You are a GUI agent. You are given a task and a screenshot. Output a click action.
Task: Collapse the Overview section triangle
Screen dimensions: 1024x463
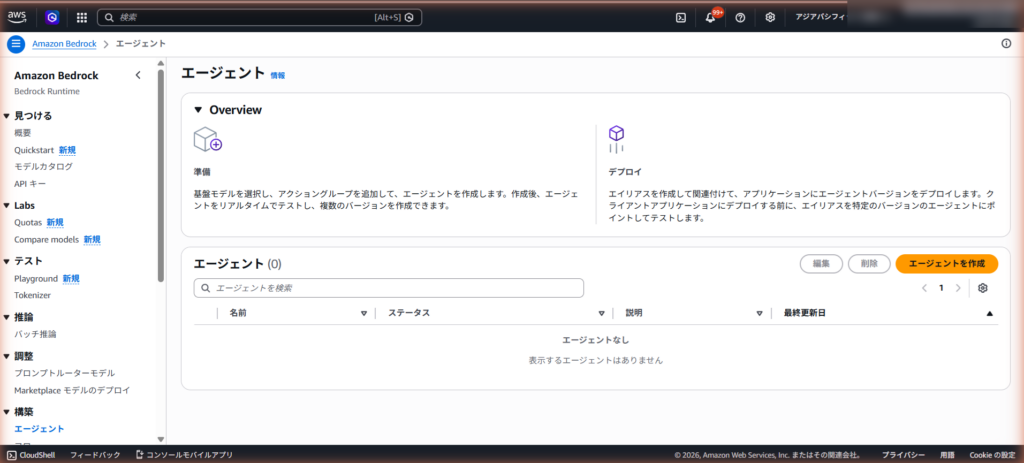pos(198,110)
